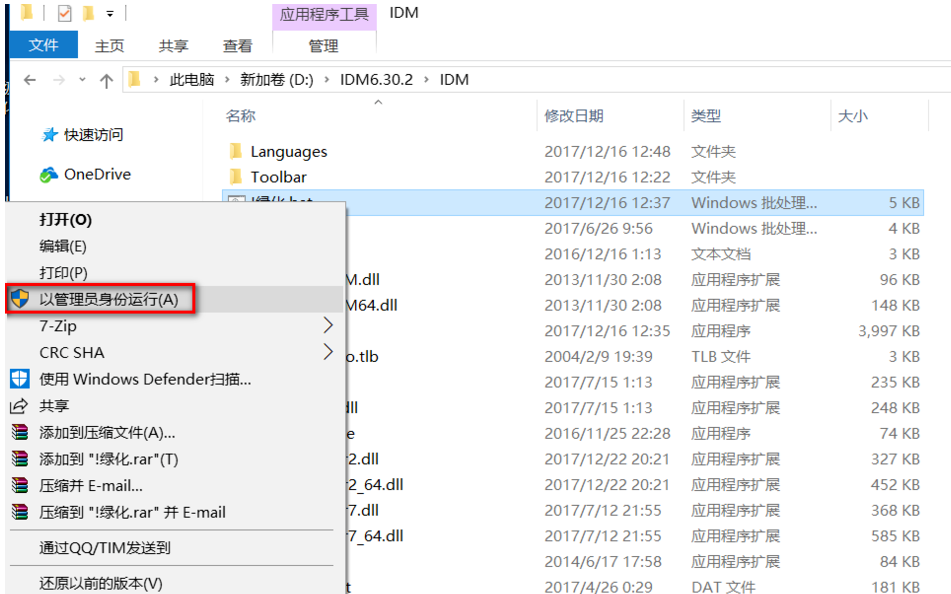Image resolution: width=951 pixels, height=594 pixels.
Task: Choose 还原以前的版本(V)
Action: [101, 583]
